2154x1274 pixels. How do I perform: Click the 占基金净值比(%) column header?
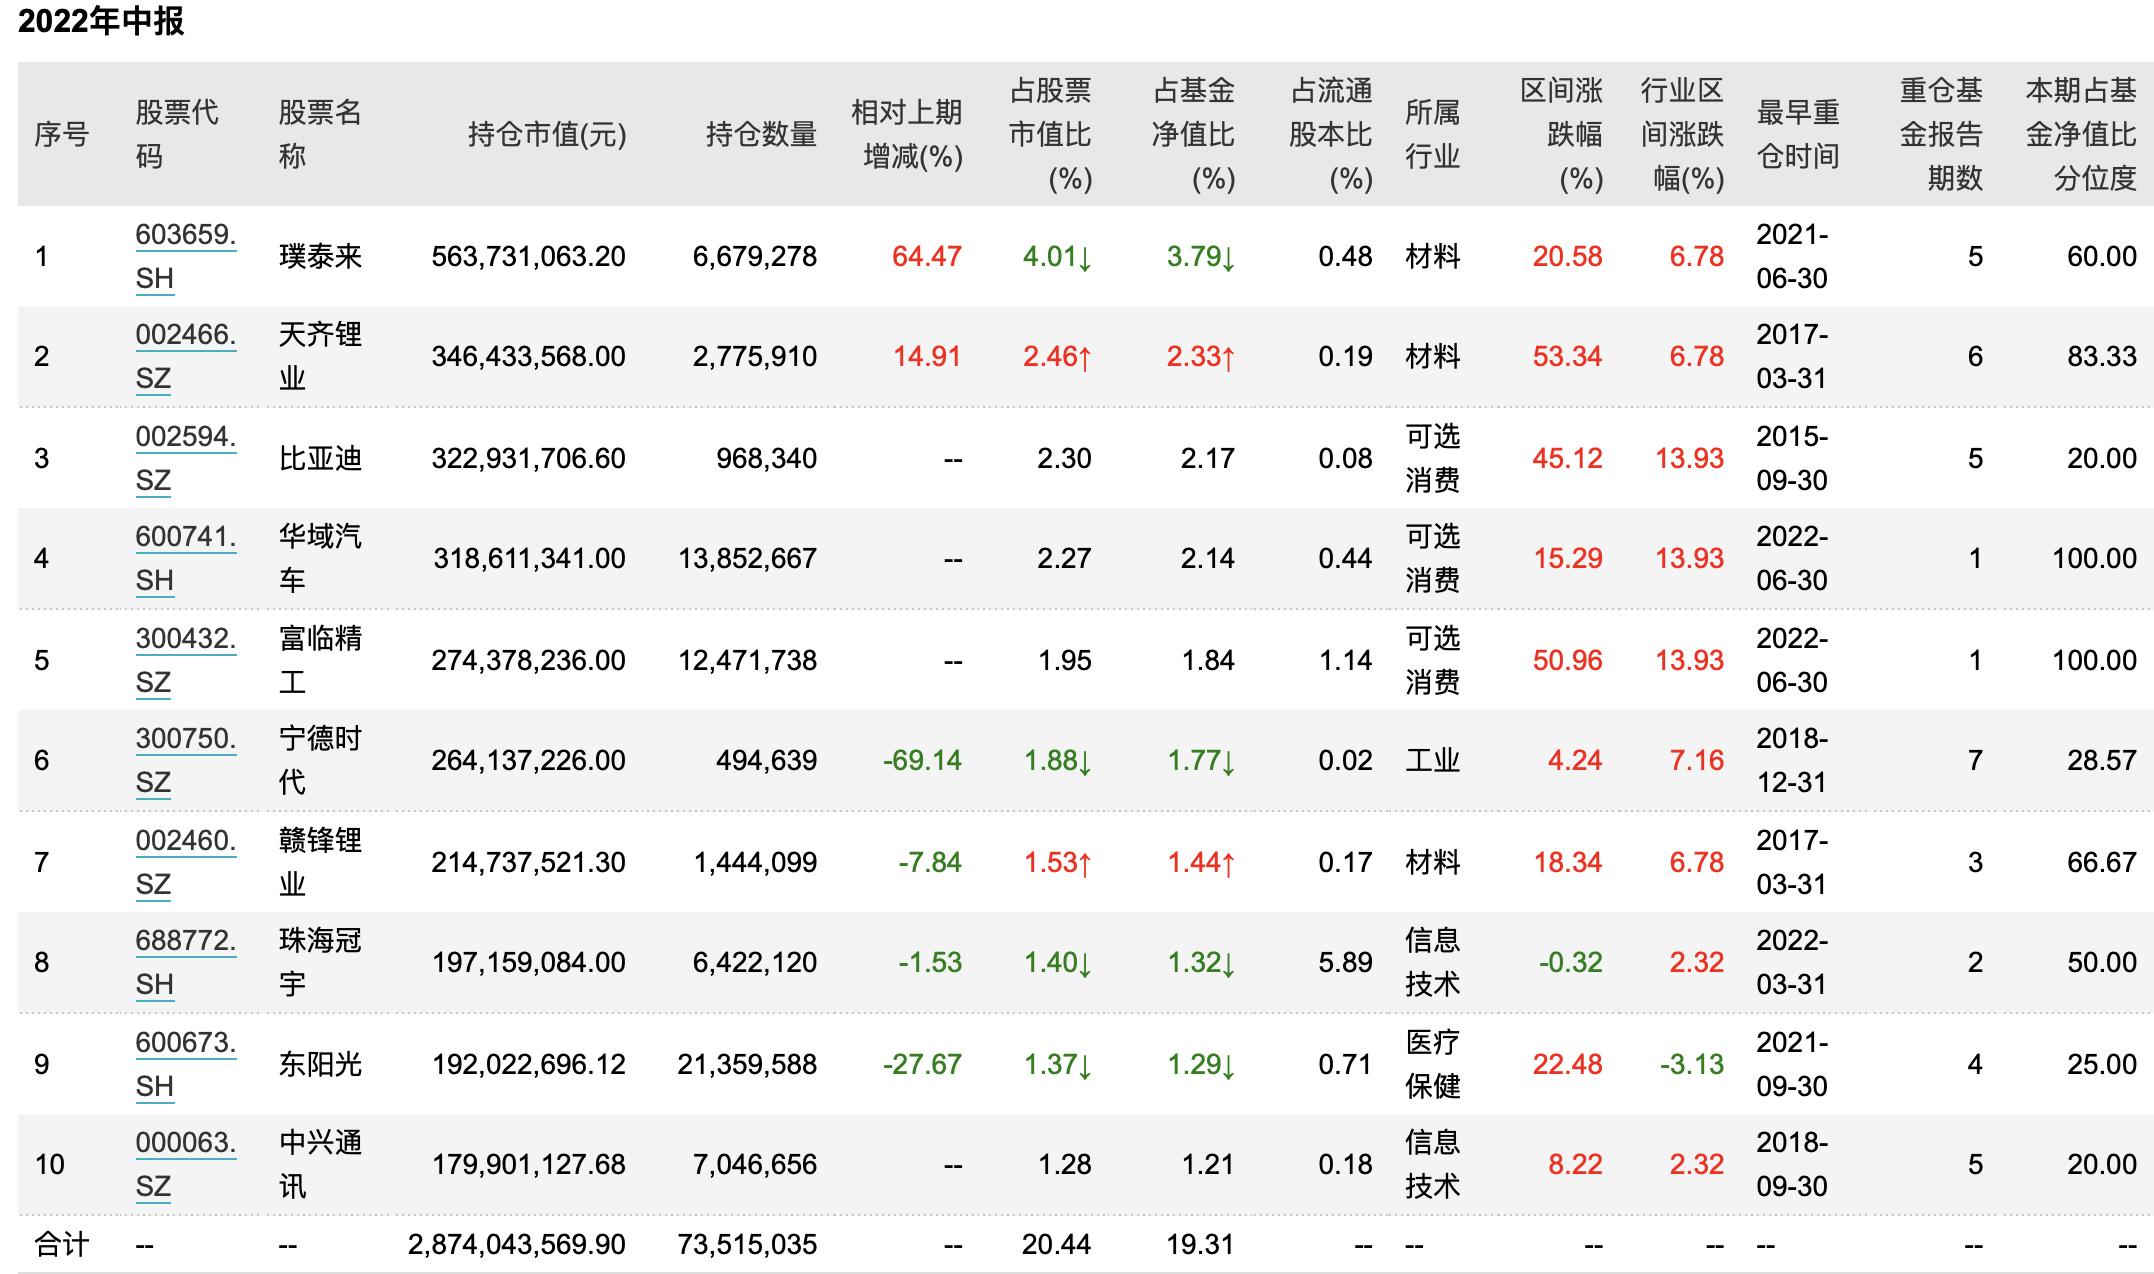pyautogui.click(x=1193, y=134)
